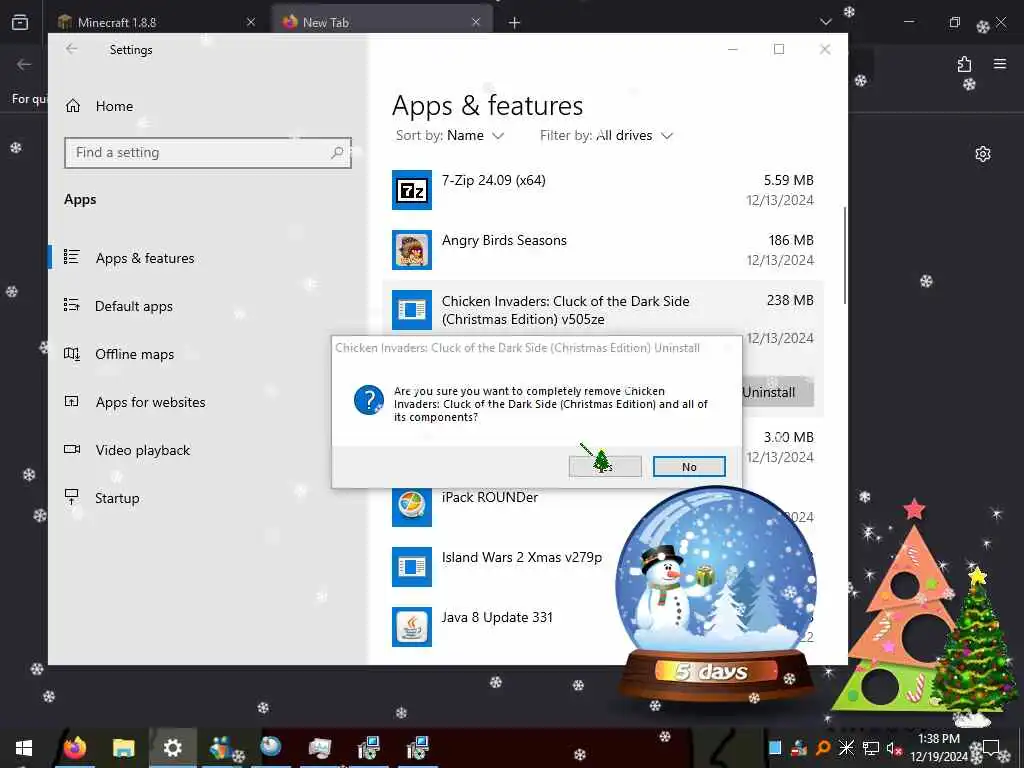Click the network tray icon

tap(871, 748)
